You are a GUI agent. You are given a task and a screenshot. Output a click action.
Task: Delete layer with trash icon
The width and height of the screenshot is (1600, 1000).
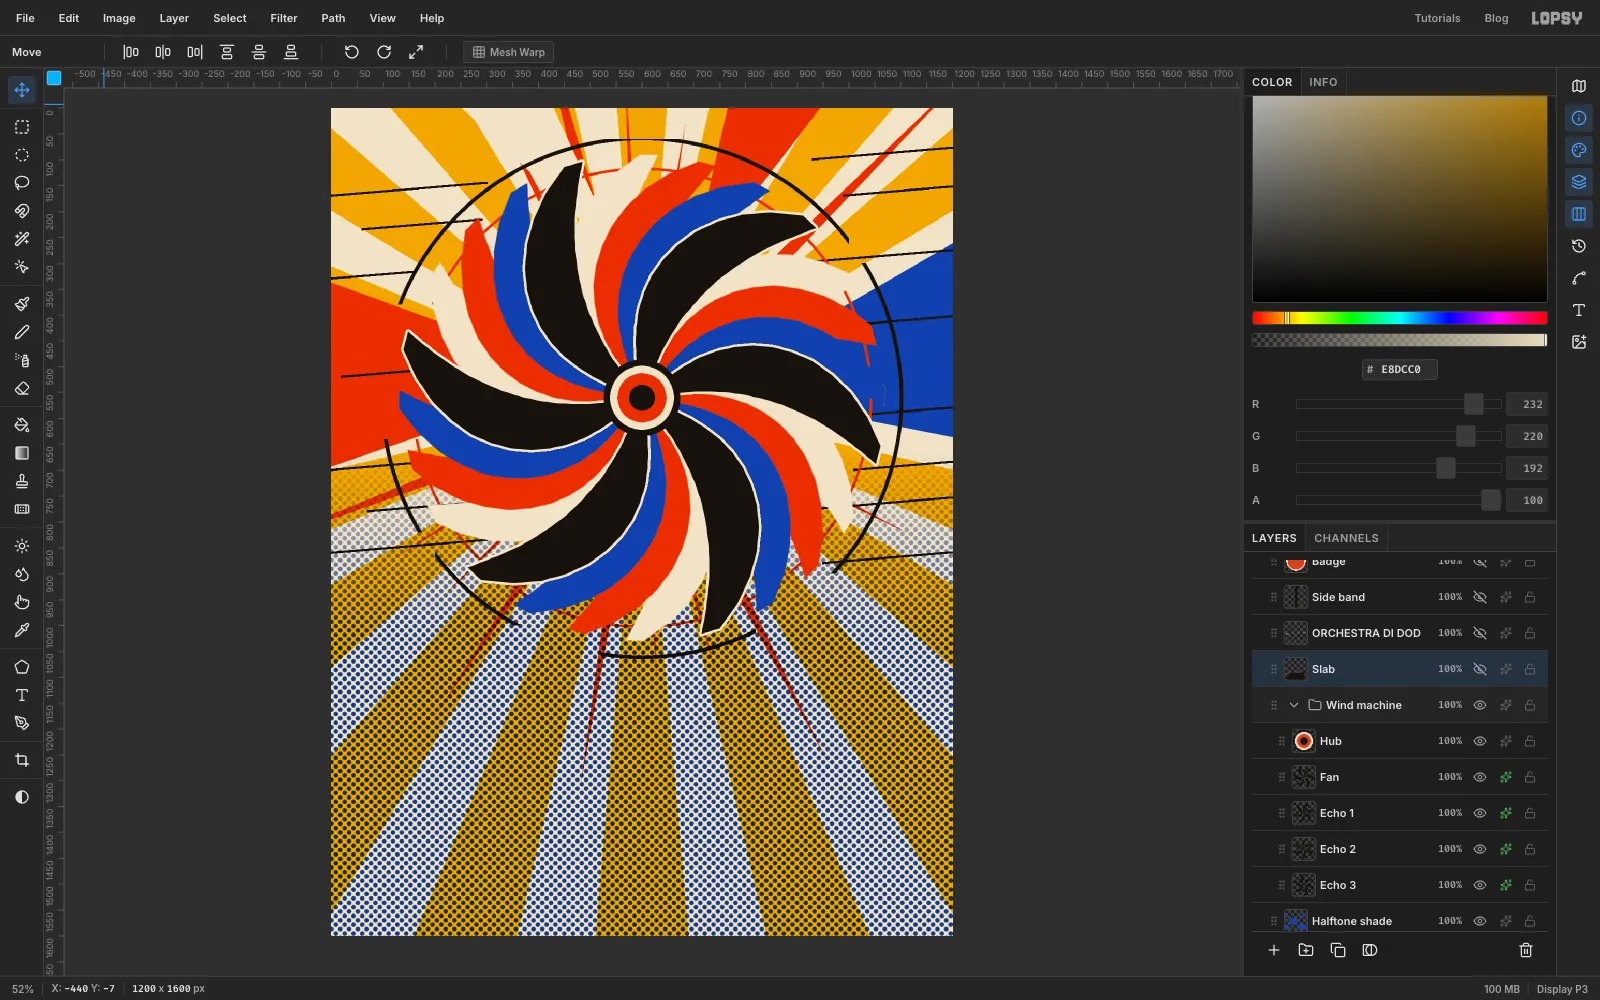pos(1526,950)
